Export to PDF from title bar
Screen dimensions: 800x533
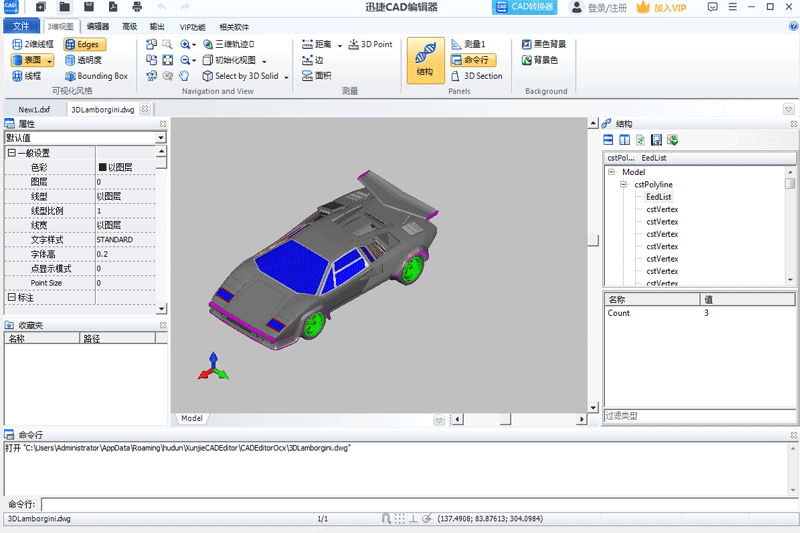[x=113, y=7]
